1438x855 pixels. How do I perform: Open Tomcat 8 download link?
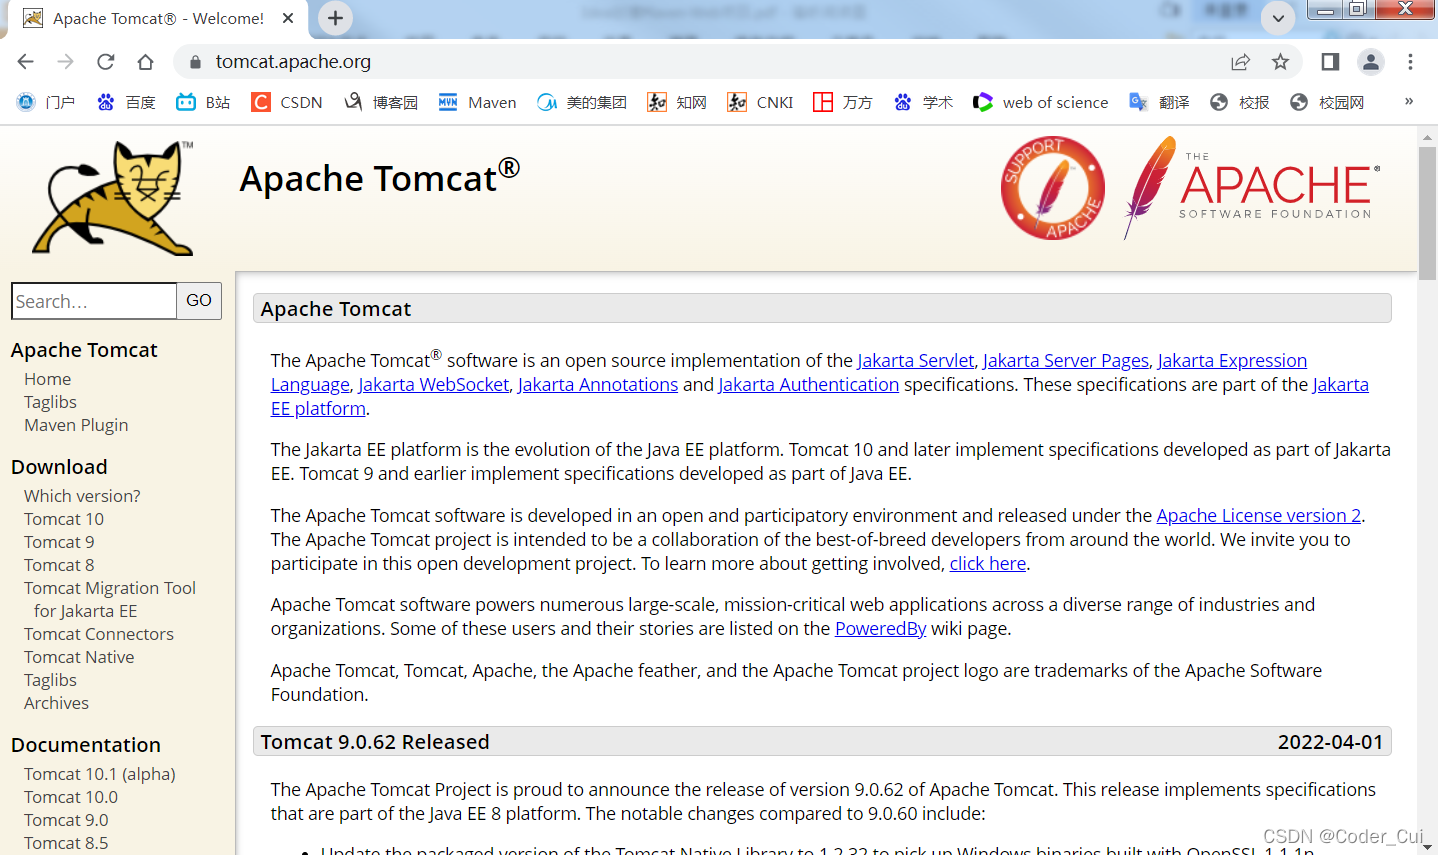(59, 565)
